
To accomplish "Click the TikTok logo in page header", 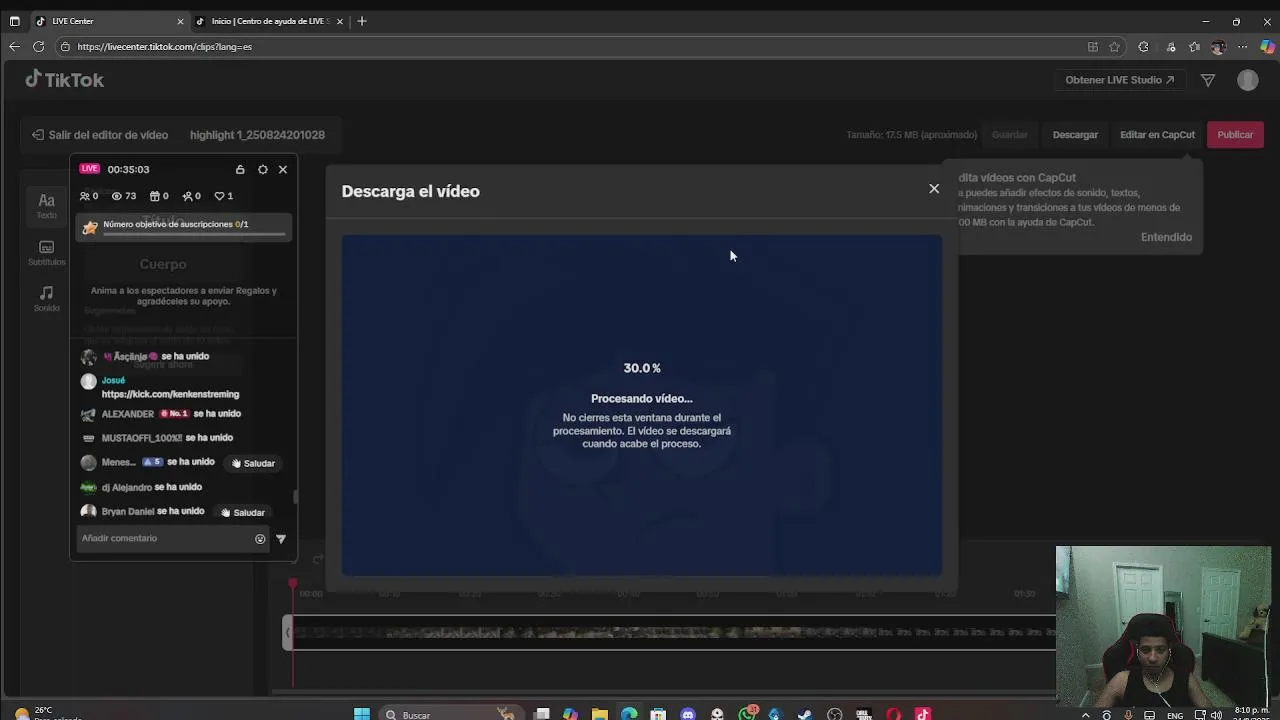I will coord(64,79).
